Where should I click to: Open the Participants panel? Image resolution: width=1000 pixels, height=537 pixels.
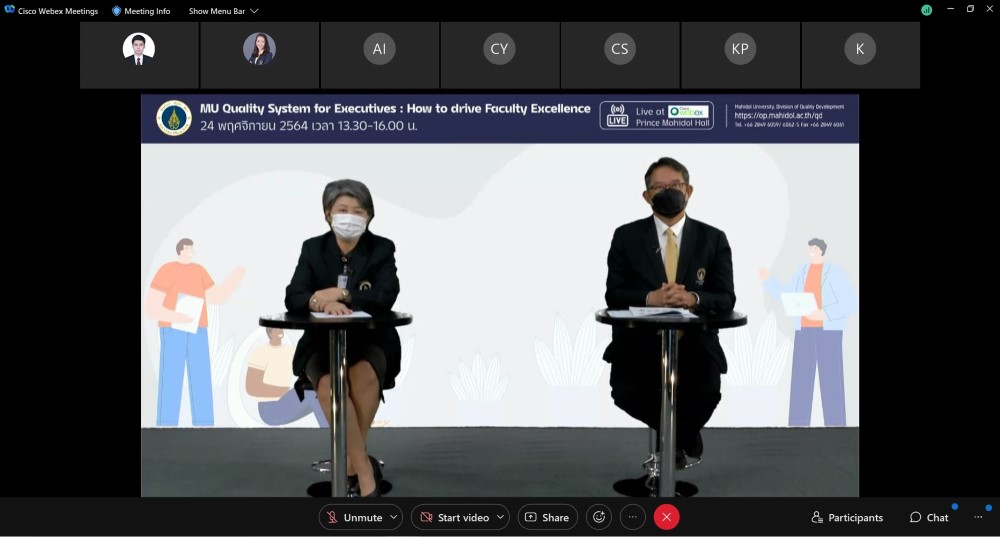(847, 517)
